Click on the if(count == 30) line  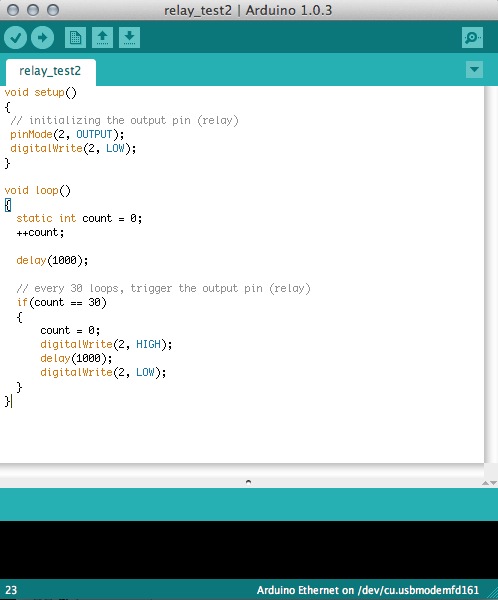(61, 303)
